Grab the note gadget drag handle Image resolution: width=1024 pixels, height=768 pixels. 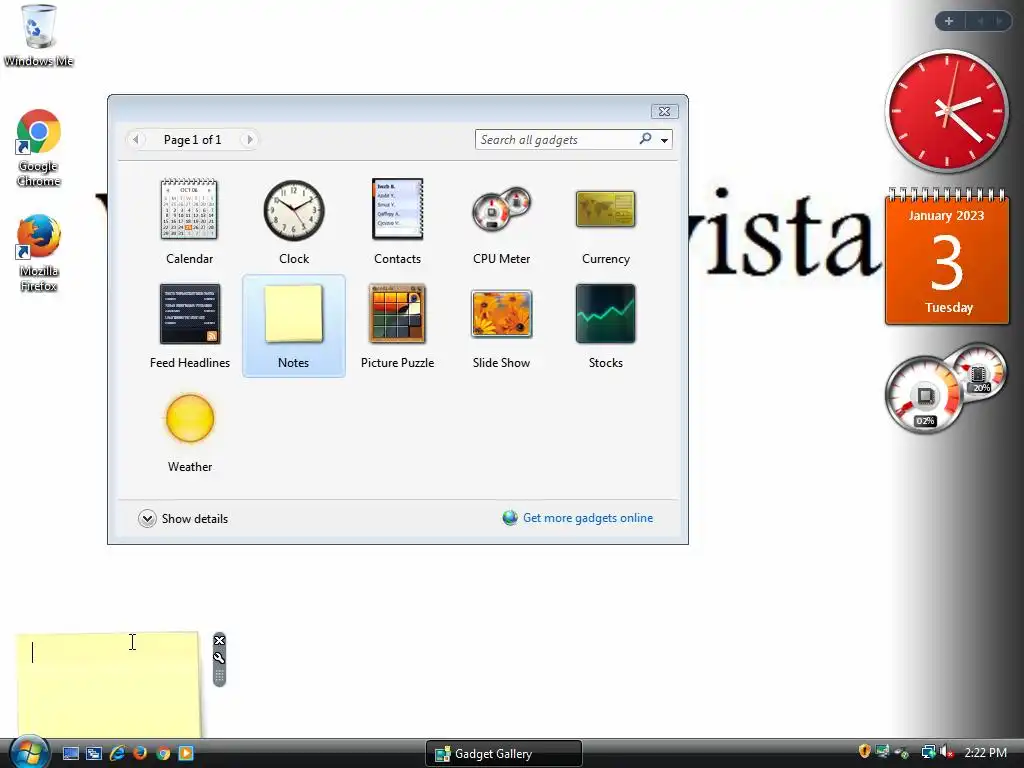tap(219, 676)
